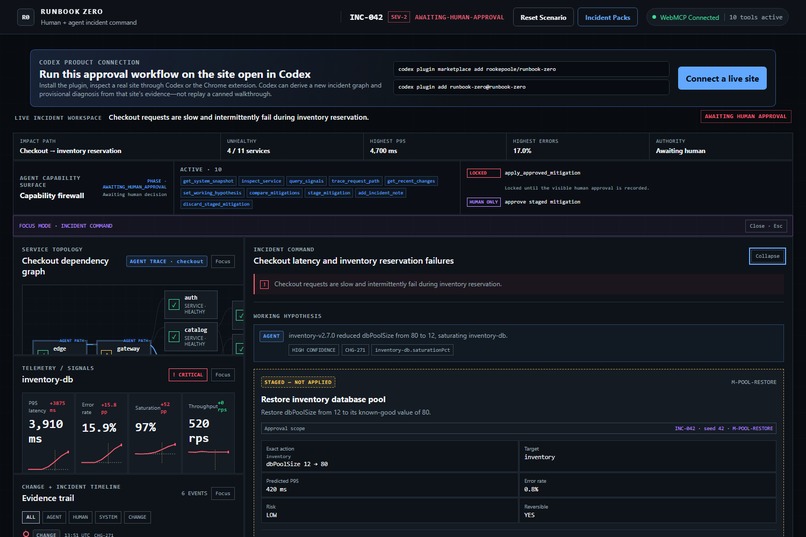Viewport: 806px width, 537px height.
Task: Click the HUMAN ONLY badge
Action: [483, 202]
